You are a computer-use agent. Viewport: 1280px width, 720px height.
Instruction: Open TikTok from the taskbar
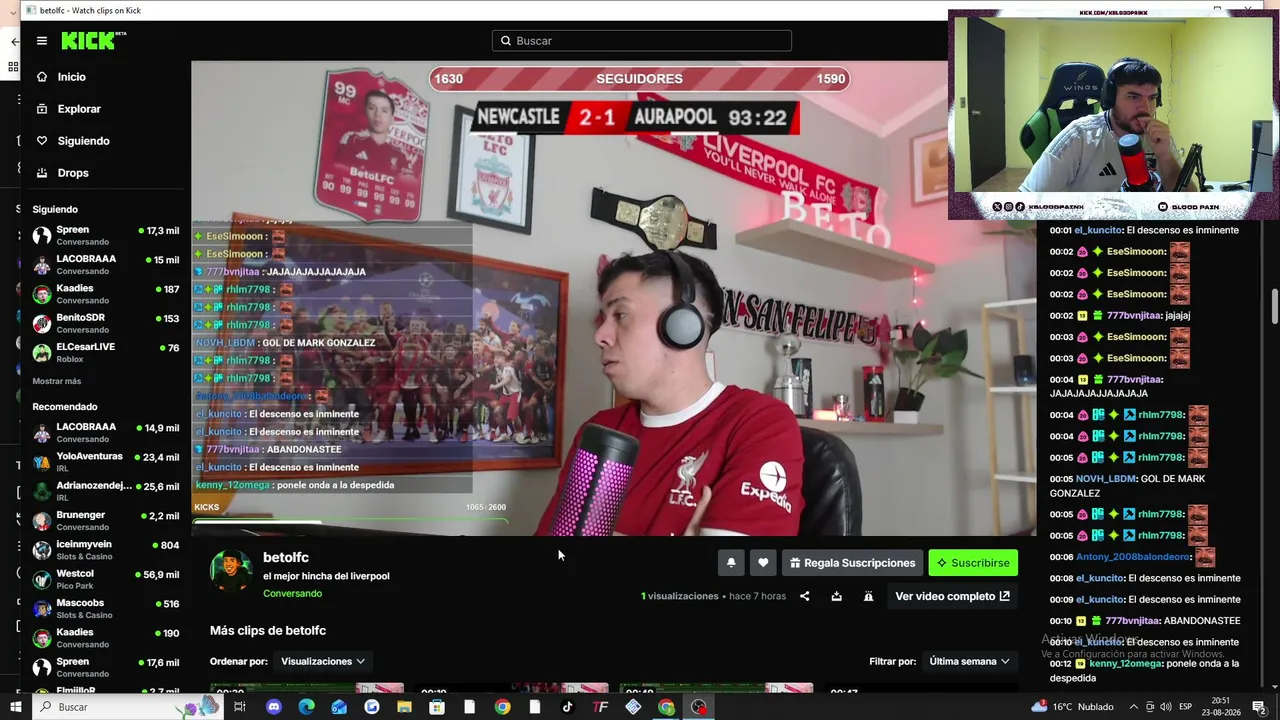[567, 707]
